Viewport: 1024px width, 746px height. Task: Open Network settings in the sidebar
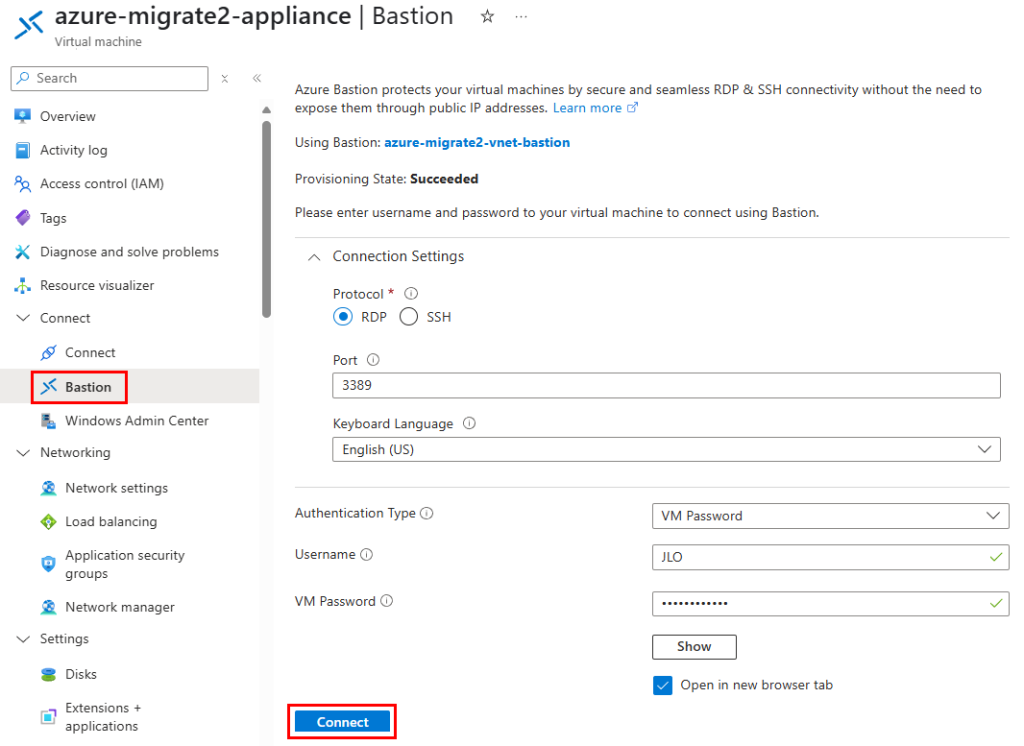click(x=116, y=488)
